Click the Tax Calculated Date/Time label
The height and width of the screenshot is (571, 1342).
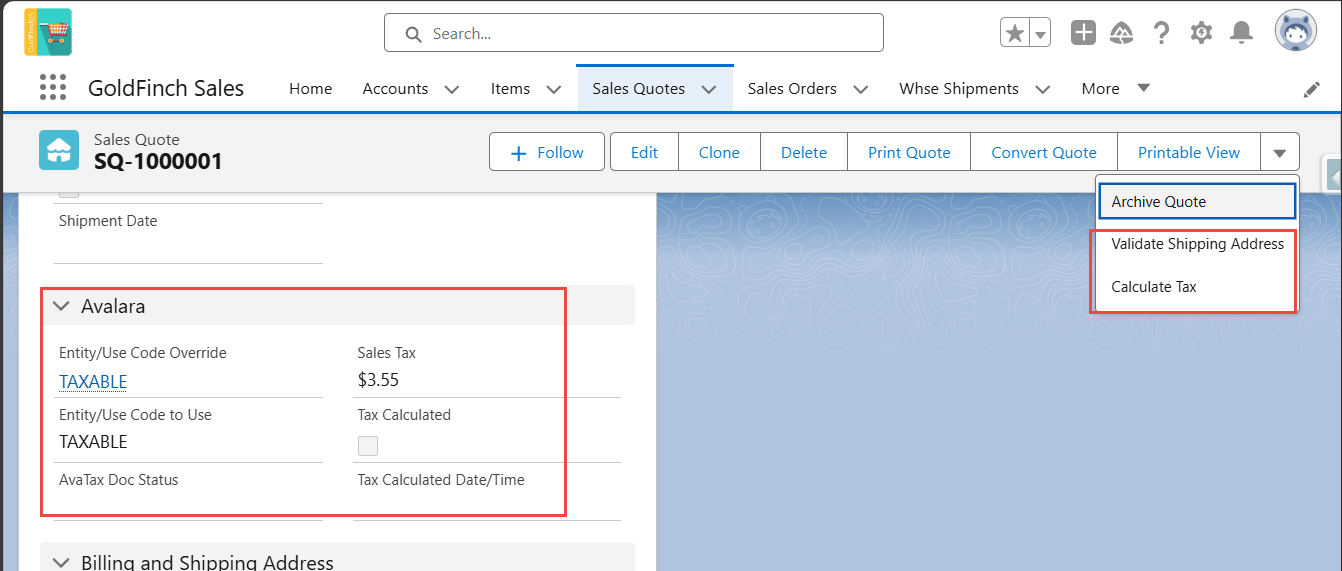441,480
